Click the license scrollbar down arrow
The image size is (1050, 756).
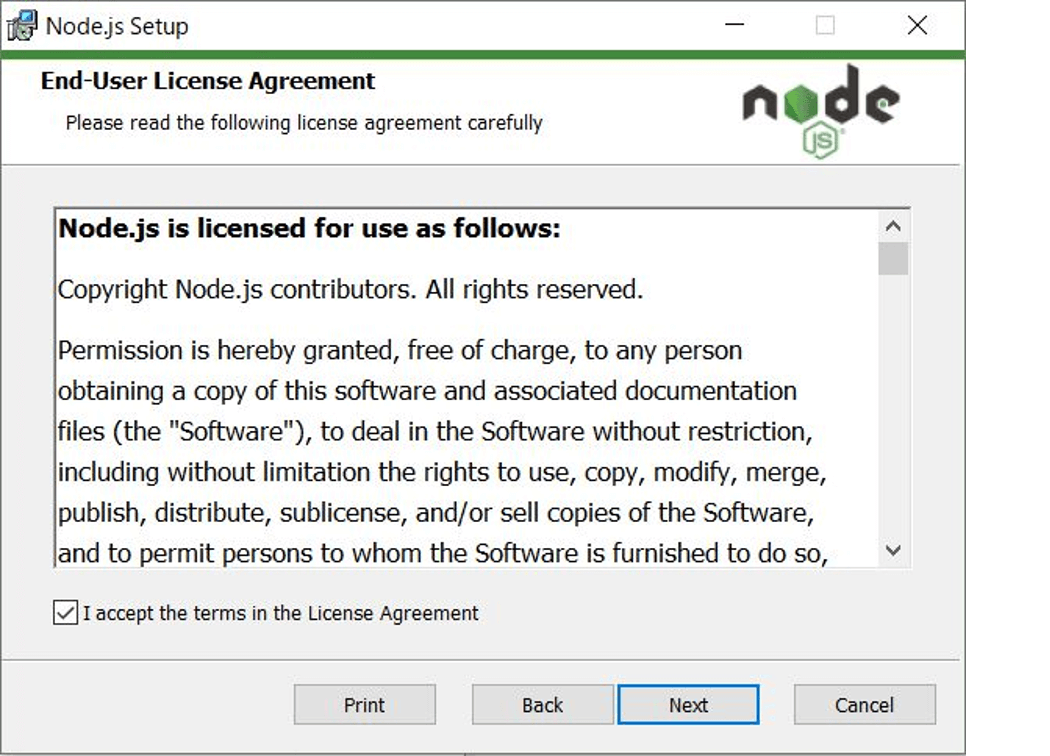[x=893, y=550]
